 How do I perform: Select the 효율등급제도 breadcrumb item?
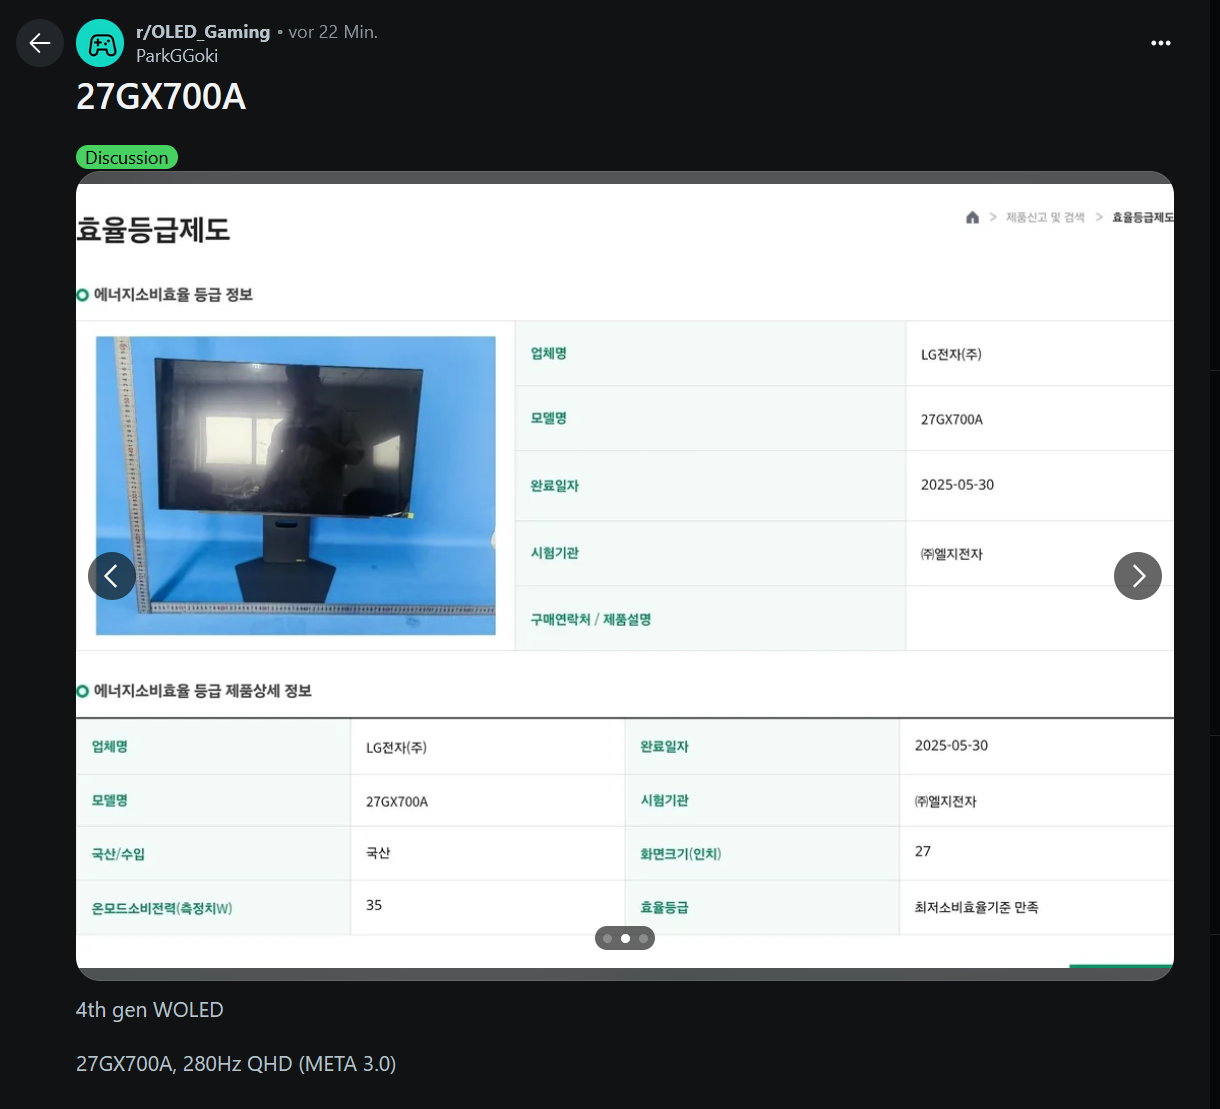pyautogui.click(x=1145, y=217)
